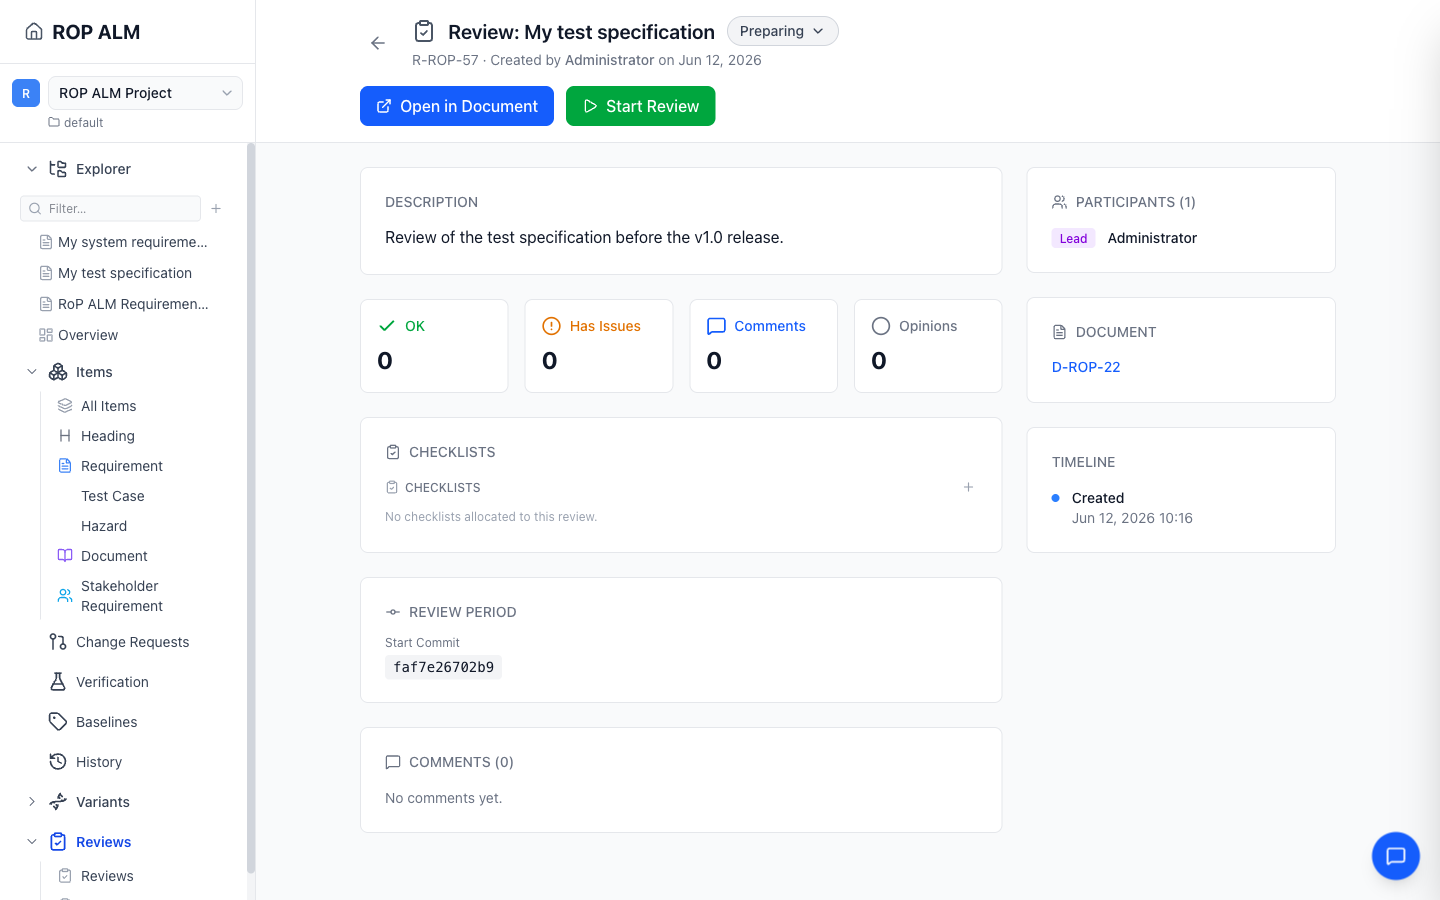Click the Variants sparkle icon

(x=58, y=802)
